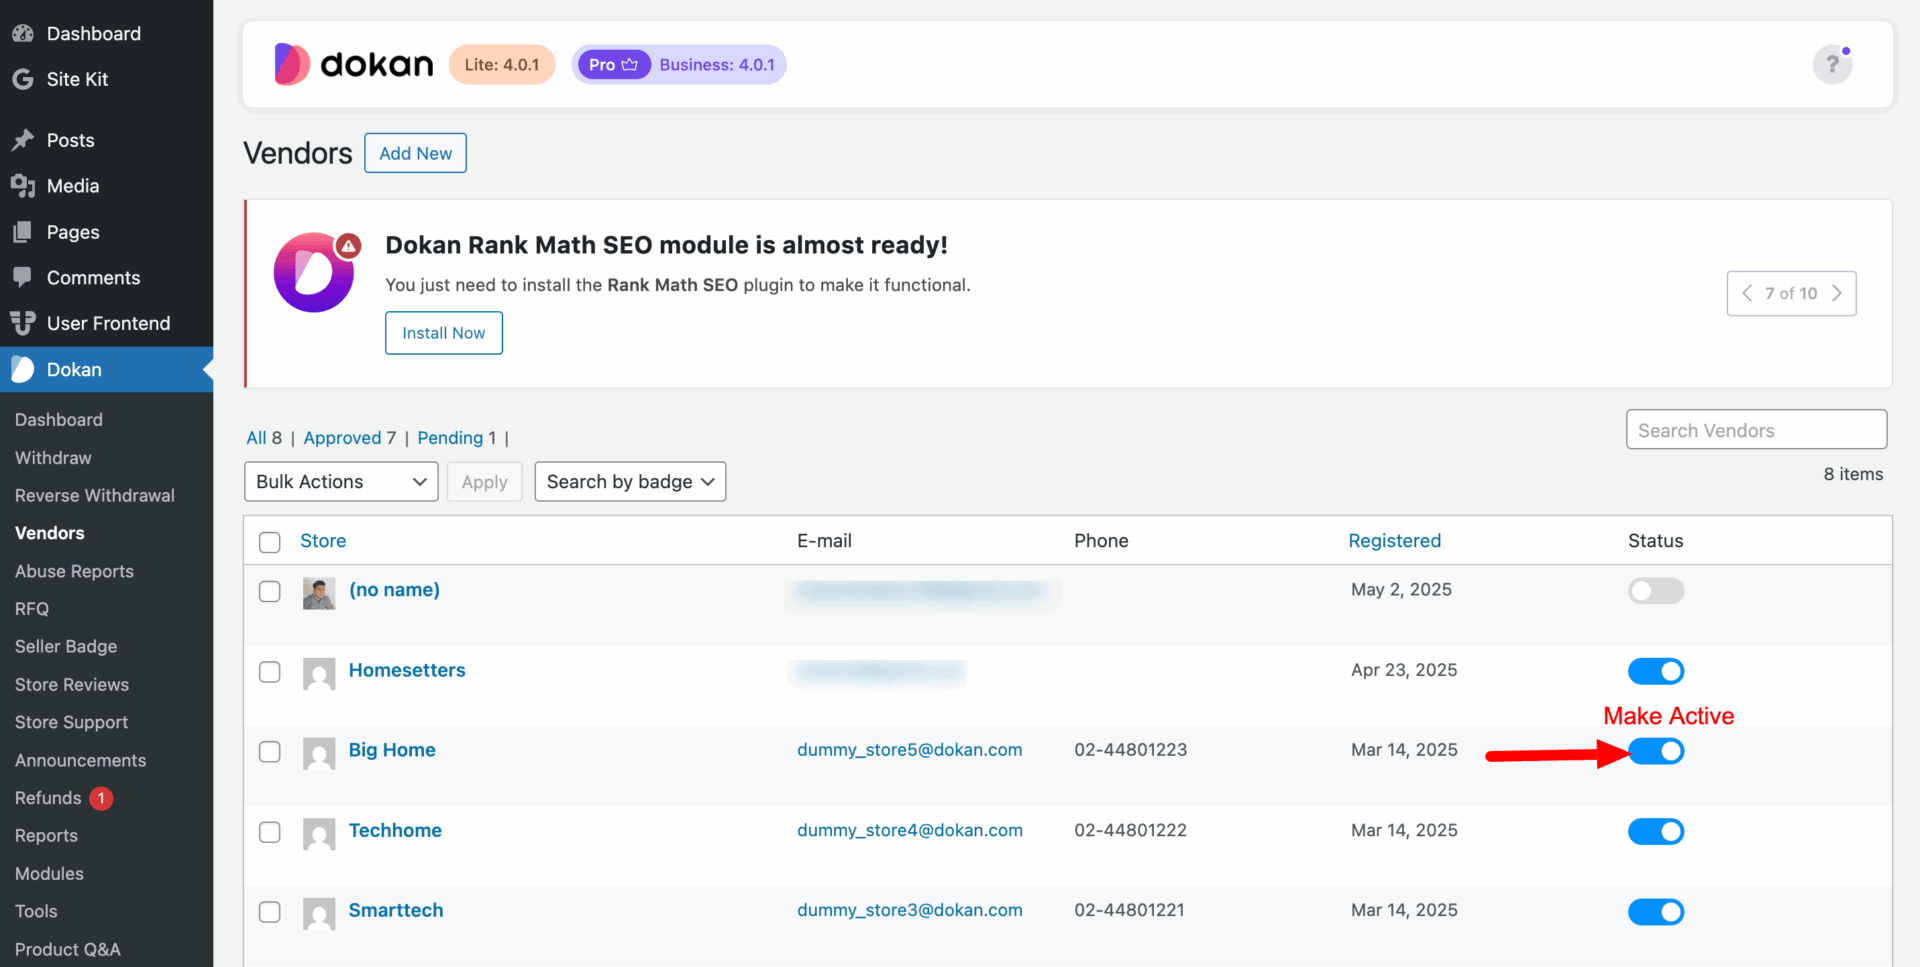1920x967 pixels.
Task: Click the Install Now button
Action: coord(444,333)
